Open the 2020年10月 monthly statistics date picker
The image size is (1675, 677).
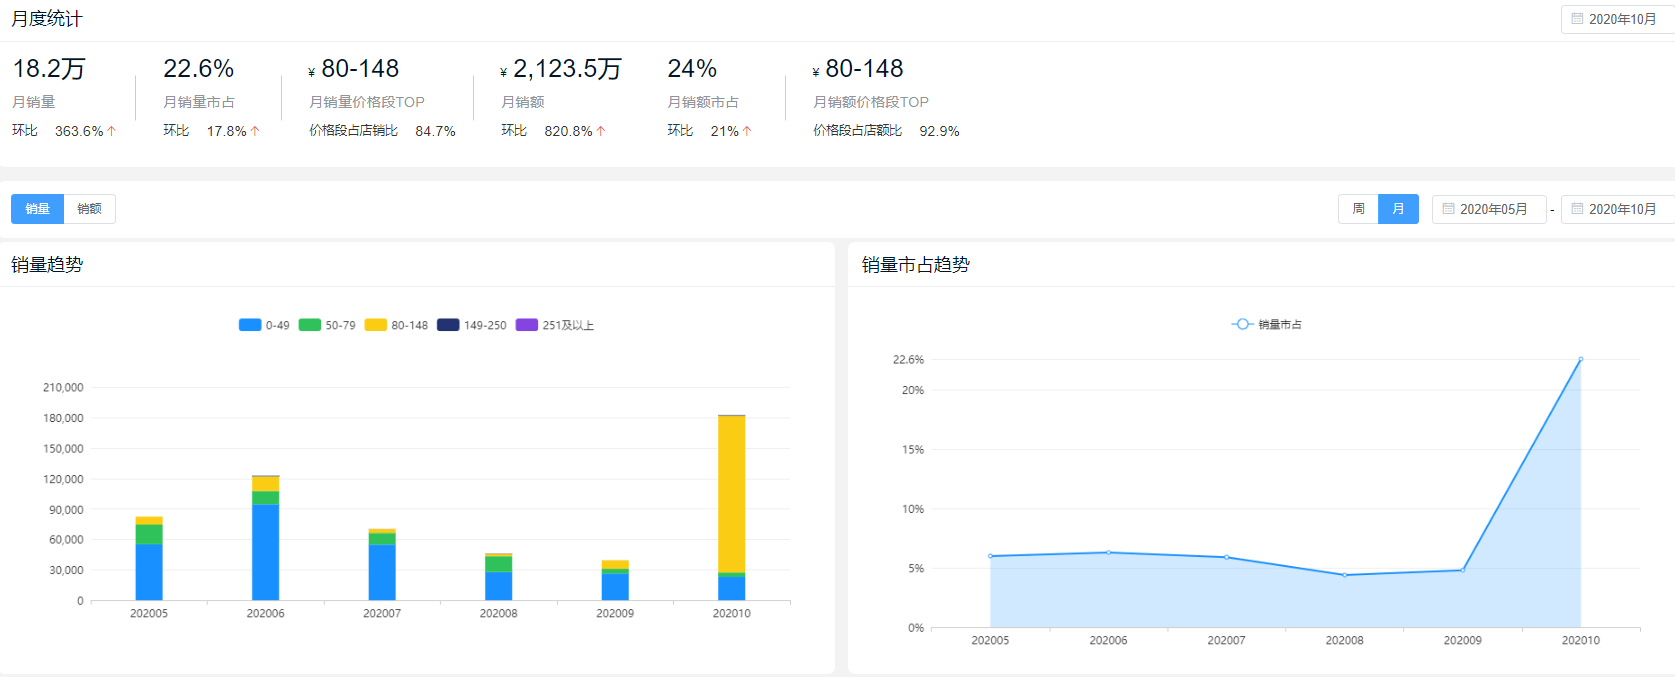point(1617,19)
